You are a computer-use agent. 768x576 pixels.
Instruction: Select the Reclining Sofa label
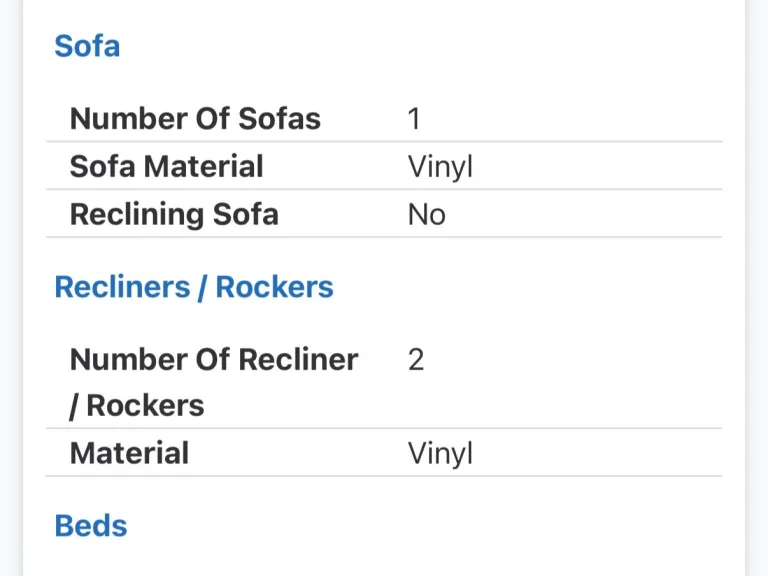point(174,214)
